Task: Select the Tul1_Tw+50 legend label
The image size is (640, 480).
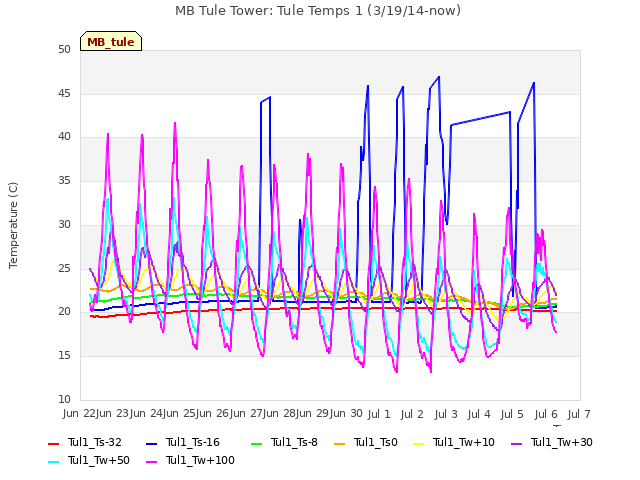Action: (x=99, y=460)
